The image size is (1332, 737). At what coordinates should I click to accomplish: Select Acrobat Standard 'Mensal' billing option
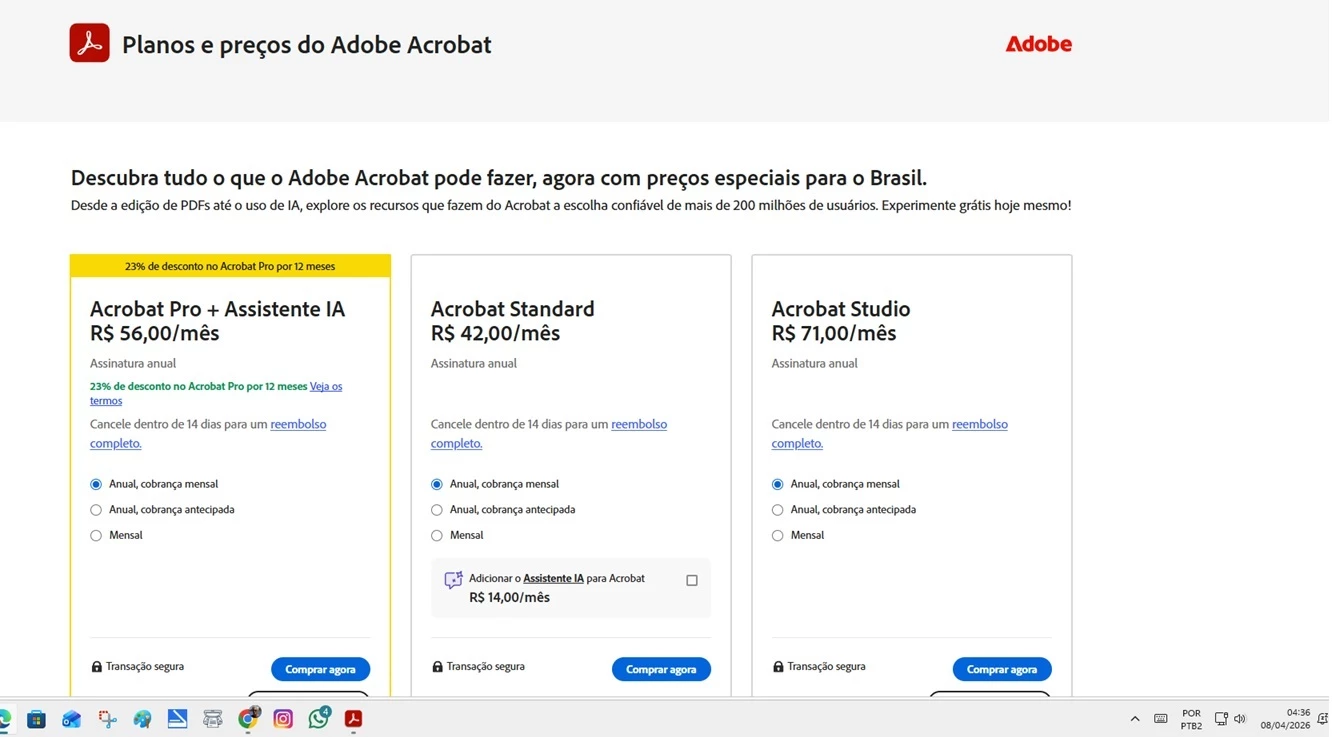437,536
